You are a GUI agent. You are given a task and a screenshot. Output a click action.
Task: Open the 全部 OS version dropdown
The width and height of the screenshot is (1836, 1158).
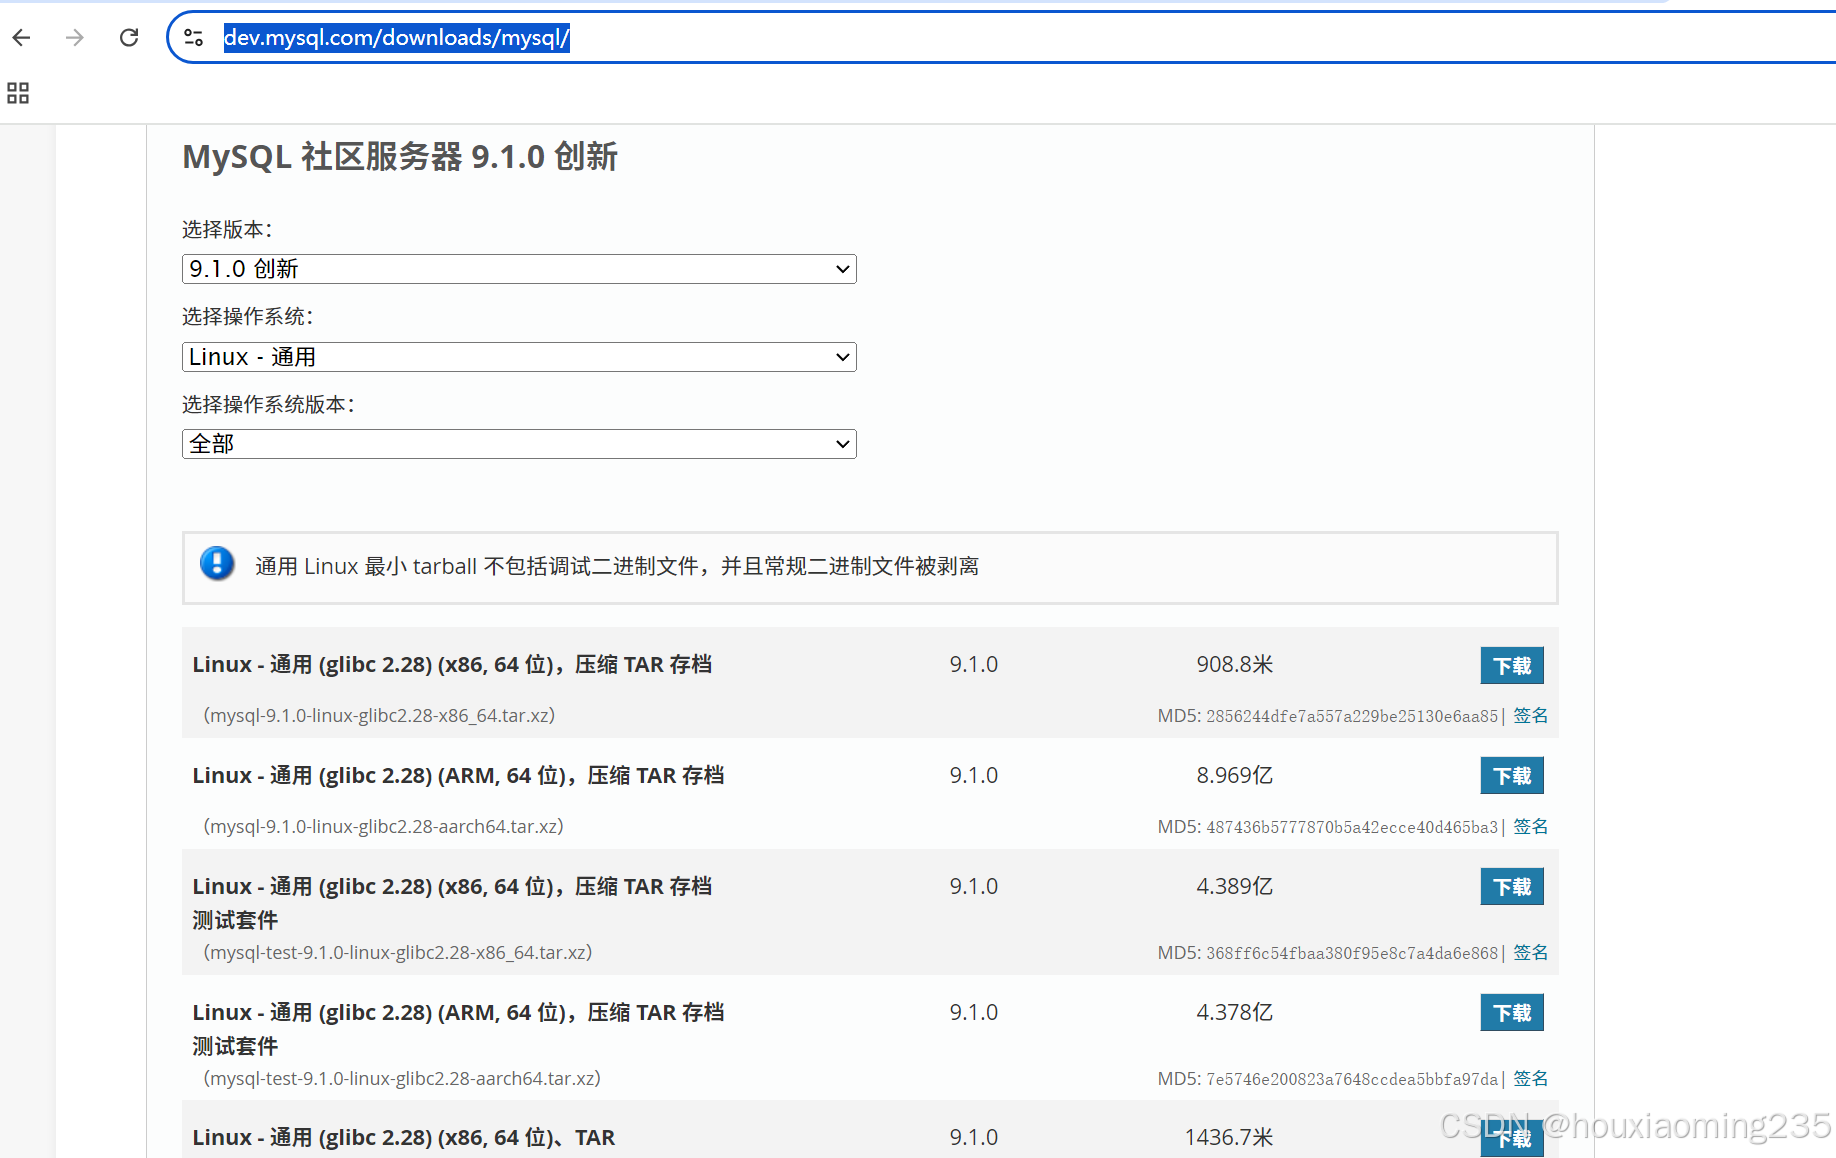[519, 444]
